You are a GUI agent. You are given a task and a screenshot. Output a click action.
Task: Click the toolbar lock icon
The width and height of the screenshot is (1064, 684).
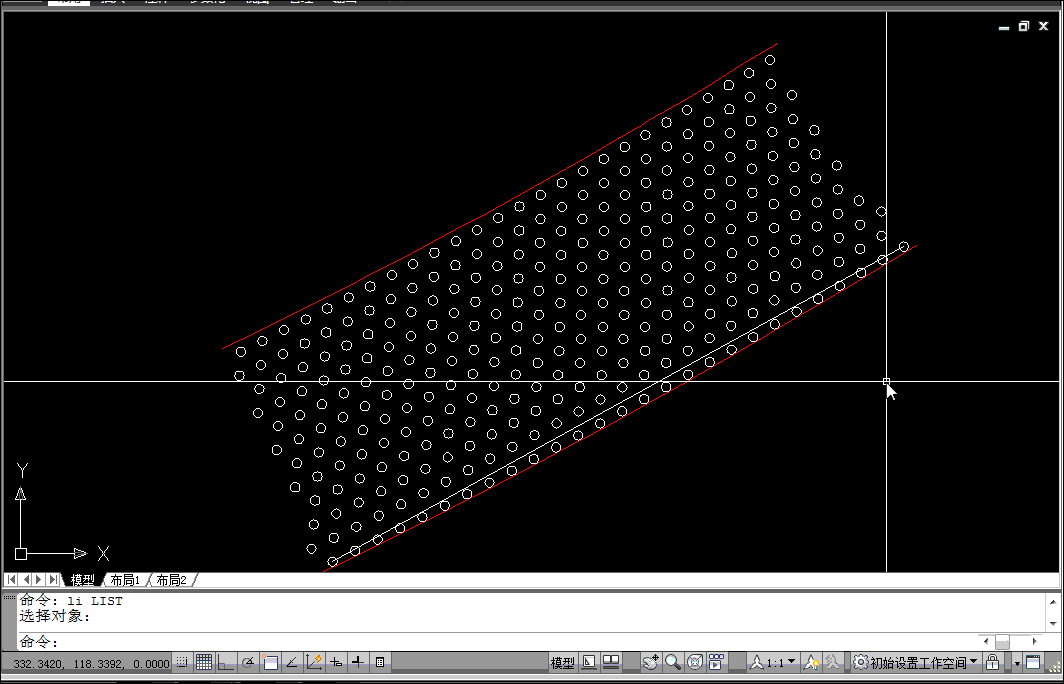[992, 662]
